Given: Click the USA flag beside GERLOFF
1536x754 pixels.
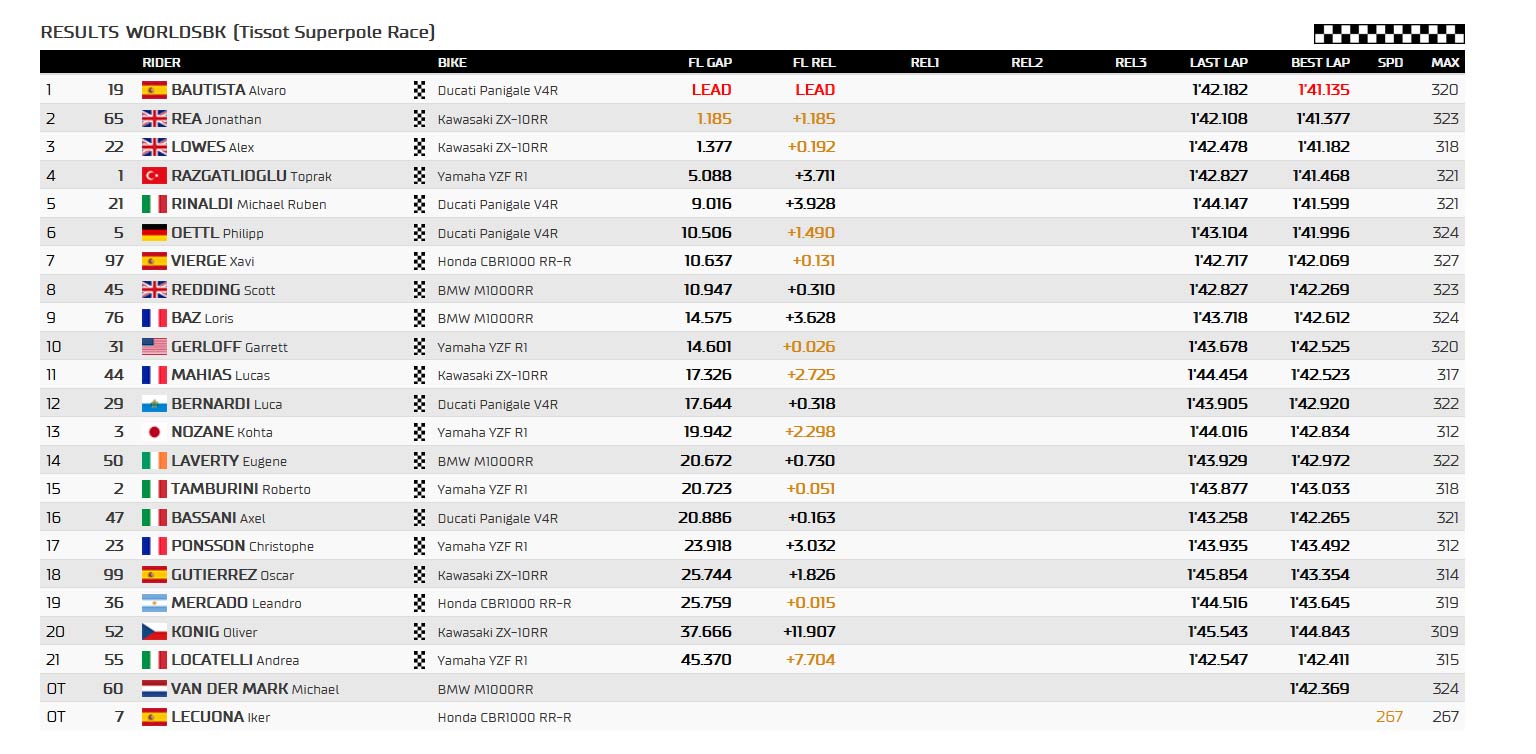Looking at the screenshot, I should 154,347.
